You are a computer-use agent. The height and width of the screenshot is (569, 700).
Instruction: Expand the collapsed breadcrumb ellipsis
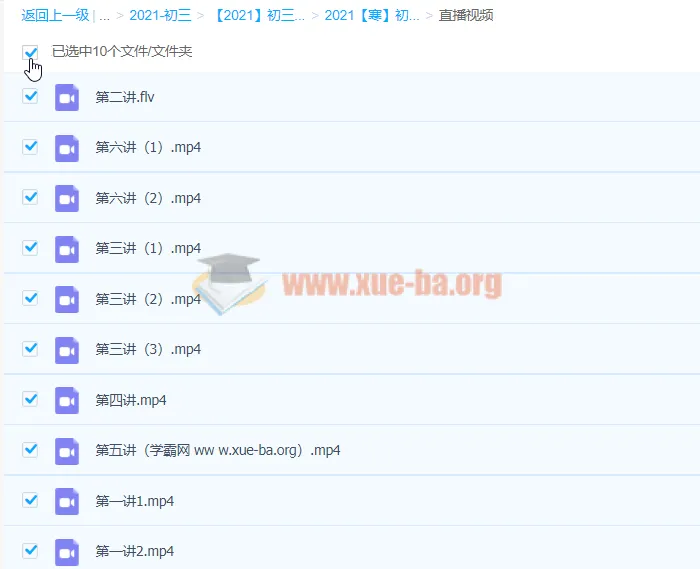click(104, 16)
